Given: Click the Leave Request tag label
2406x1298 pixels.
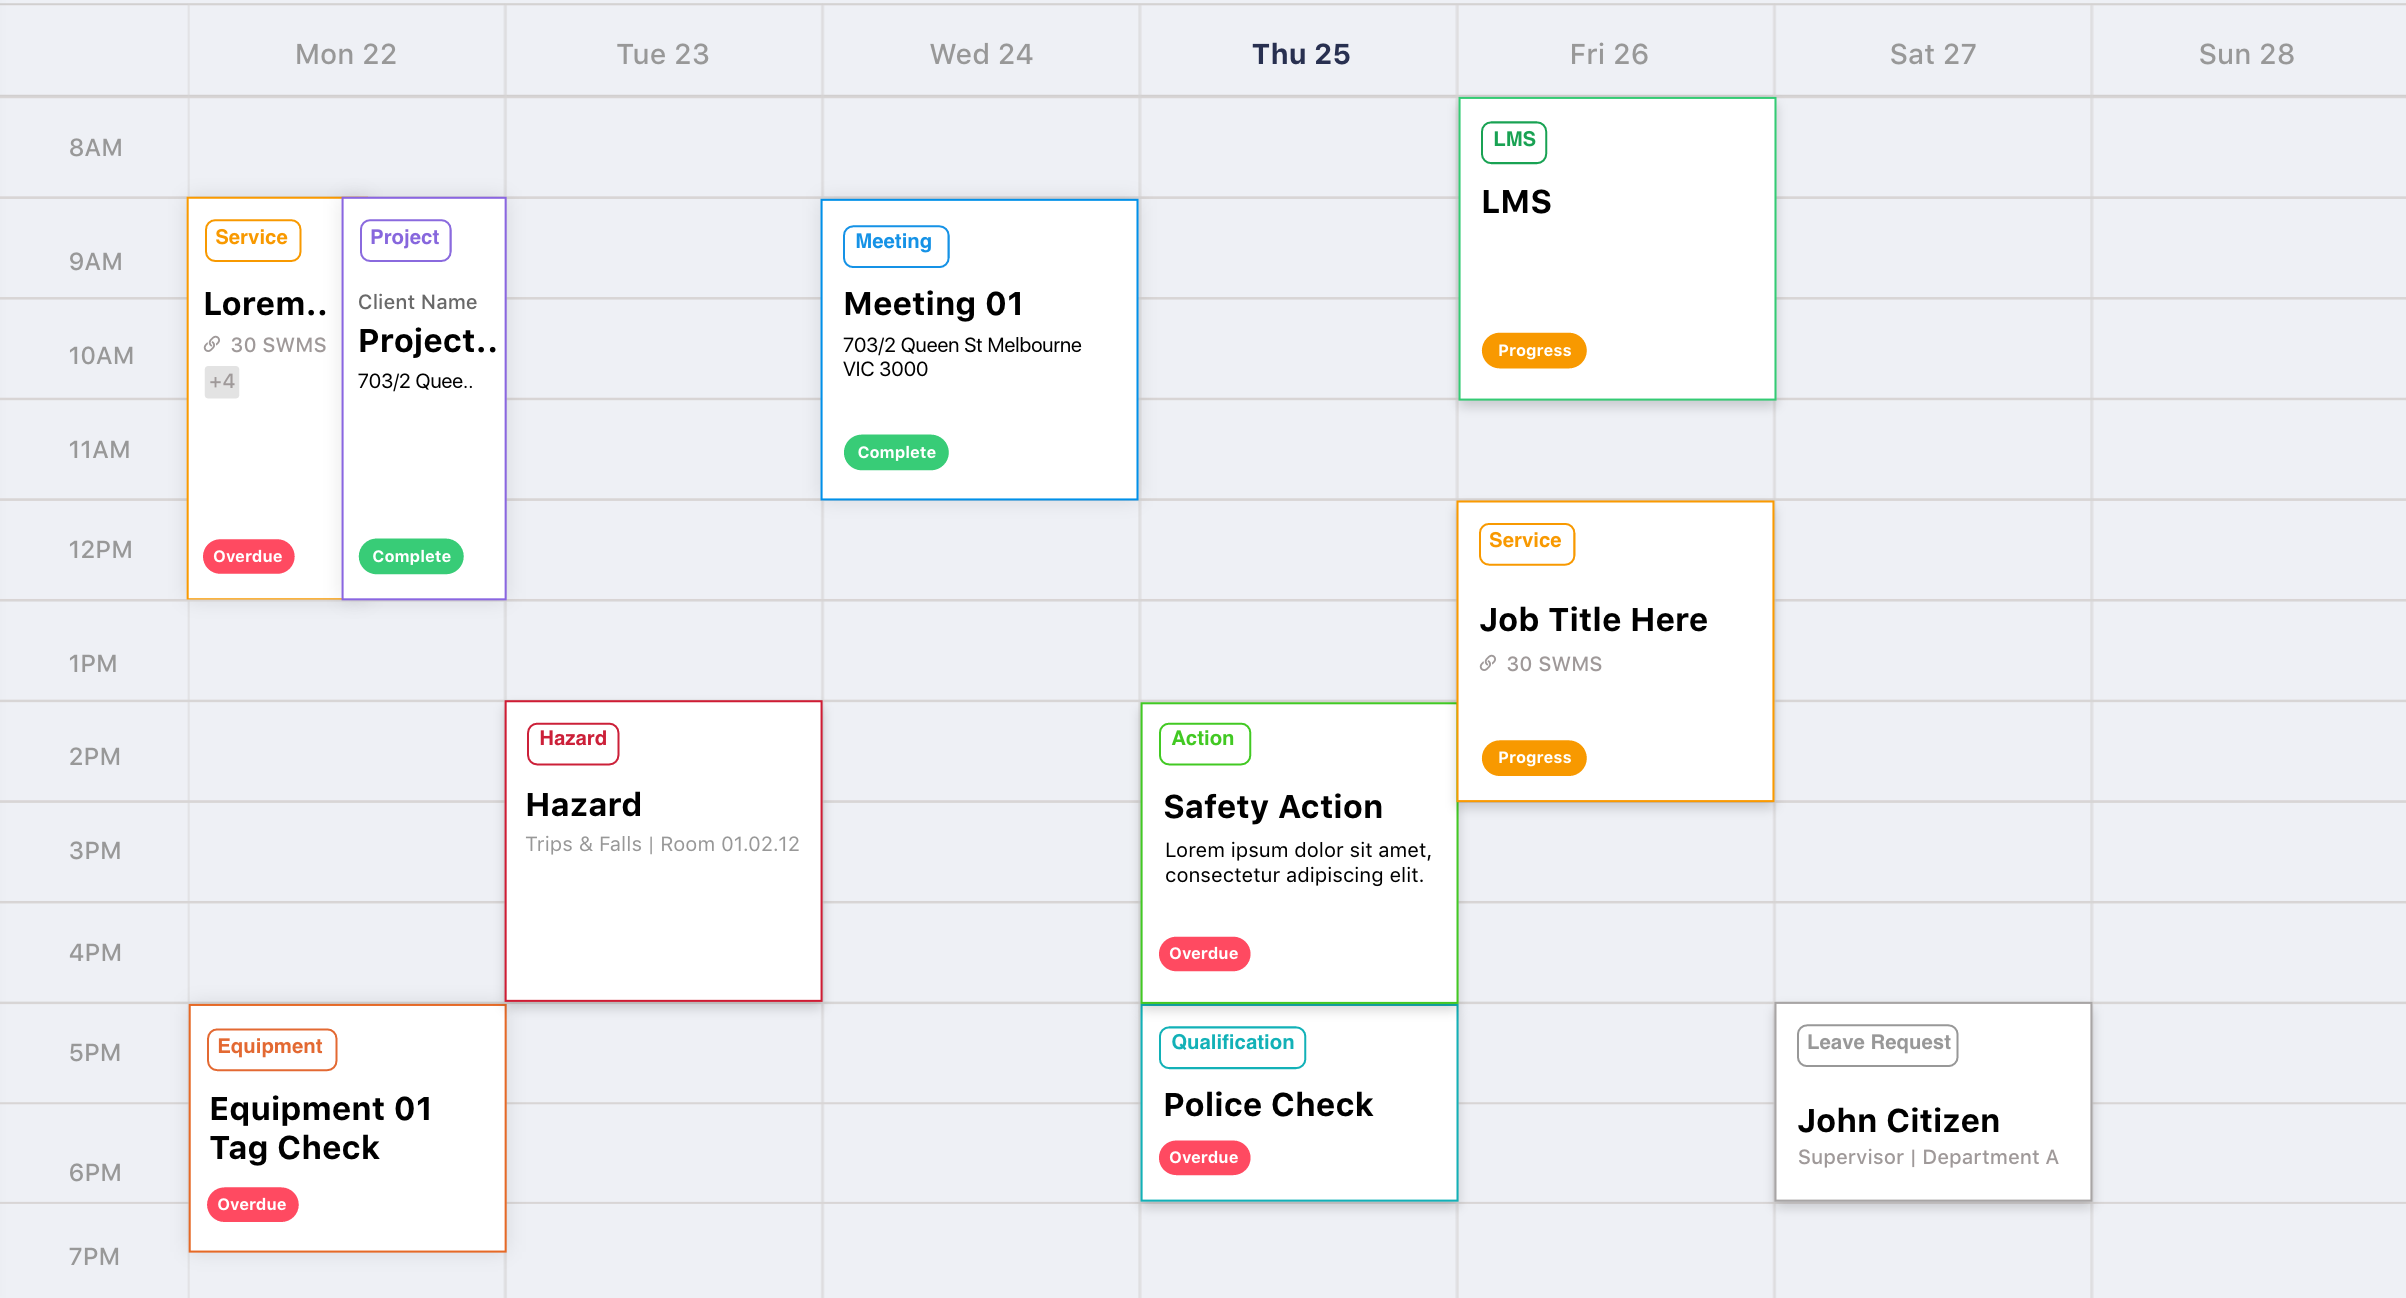Looking at the screenshot, I should coord(1877,1044).
